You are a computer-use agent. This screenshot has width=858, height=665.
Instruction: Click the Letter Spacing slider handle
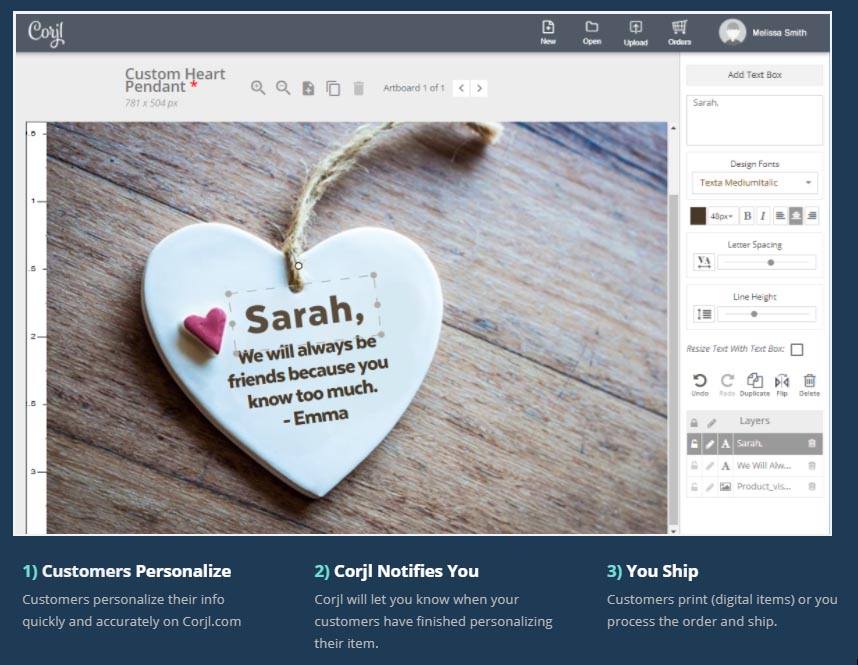point(770,262)
